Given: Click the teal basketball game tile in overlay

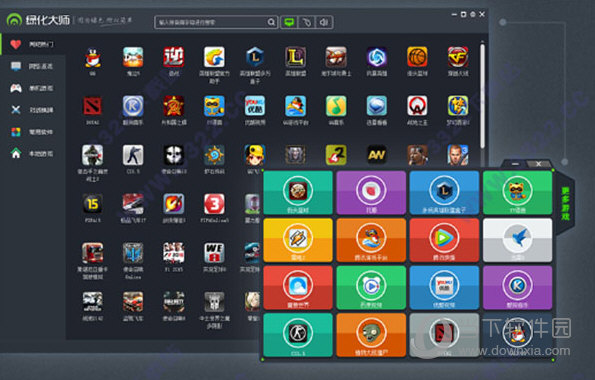Looking at the screenshot, I should 298,192.
